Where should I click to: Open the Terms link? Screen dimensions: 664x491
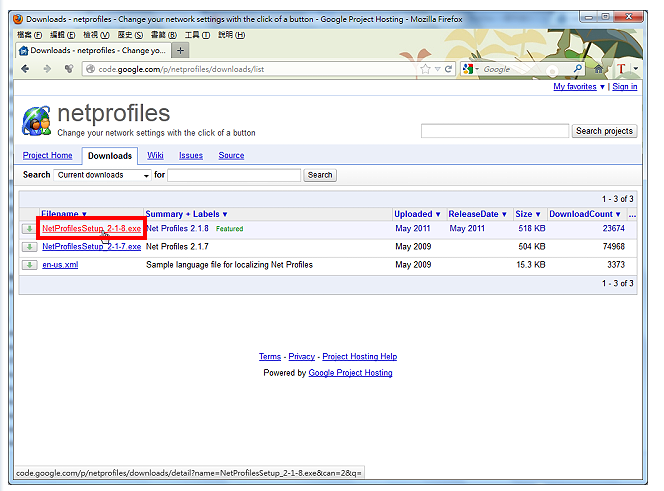pos(270,356)
